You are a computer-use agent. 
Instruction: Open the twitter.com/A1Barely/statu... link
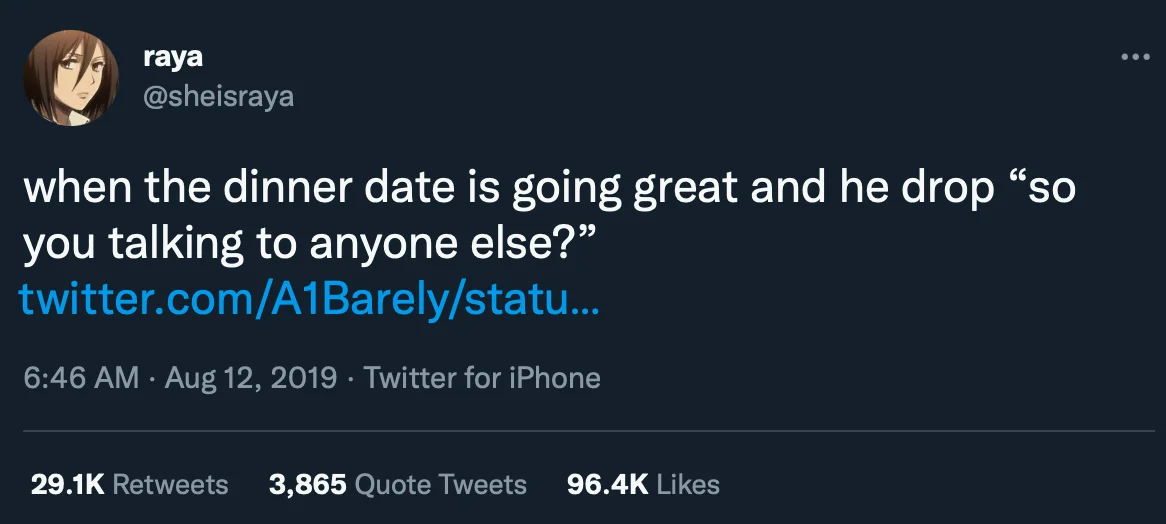click(307, 300)
